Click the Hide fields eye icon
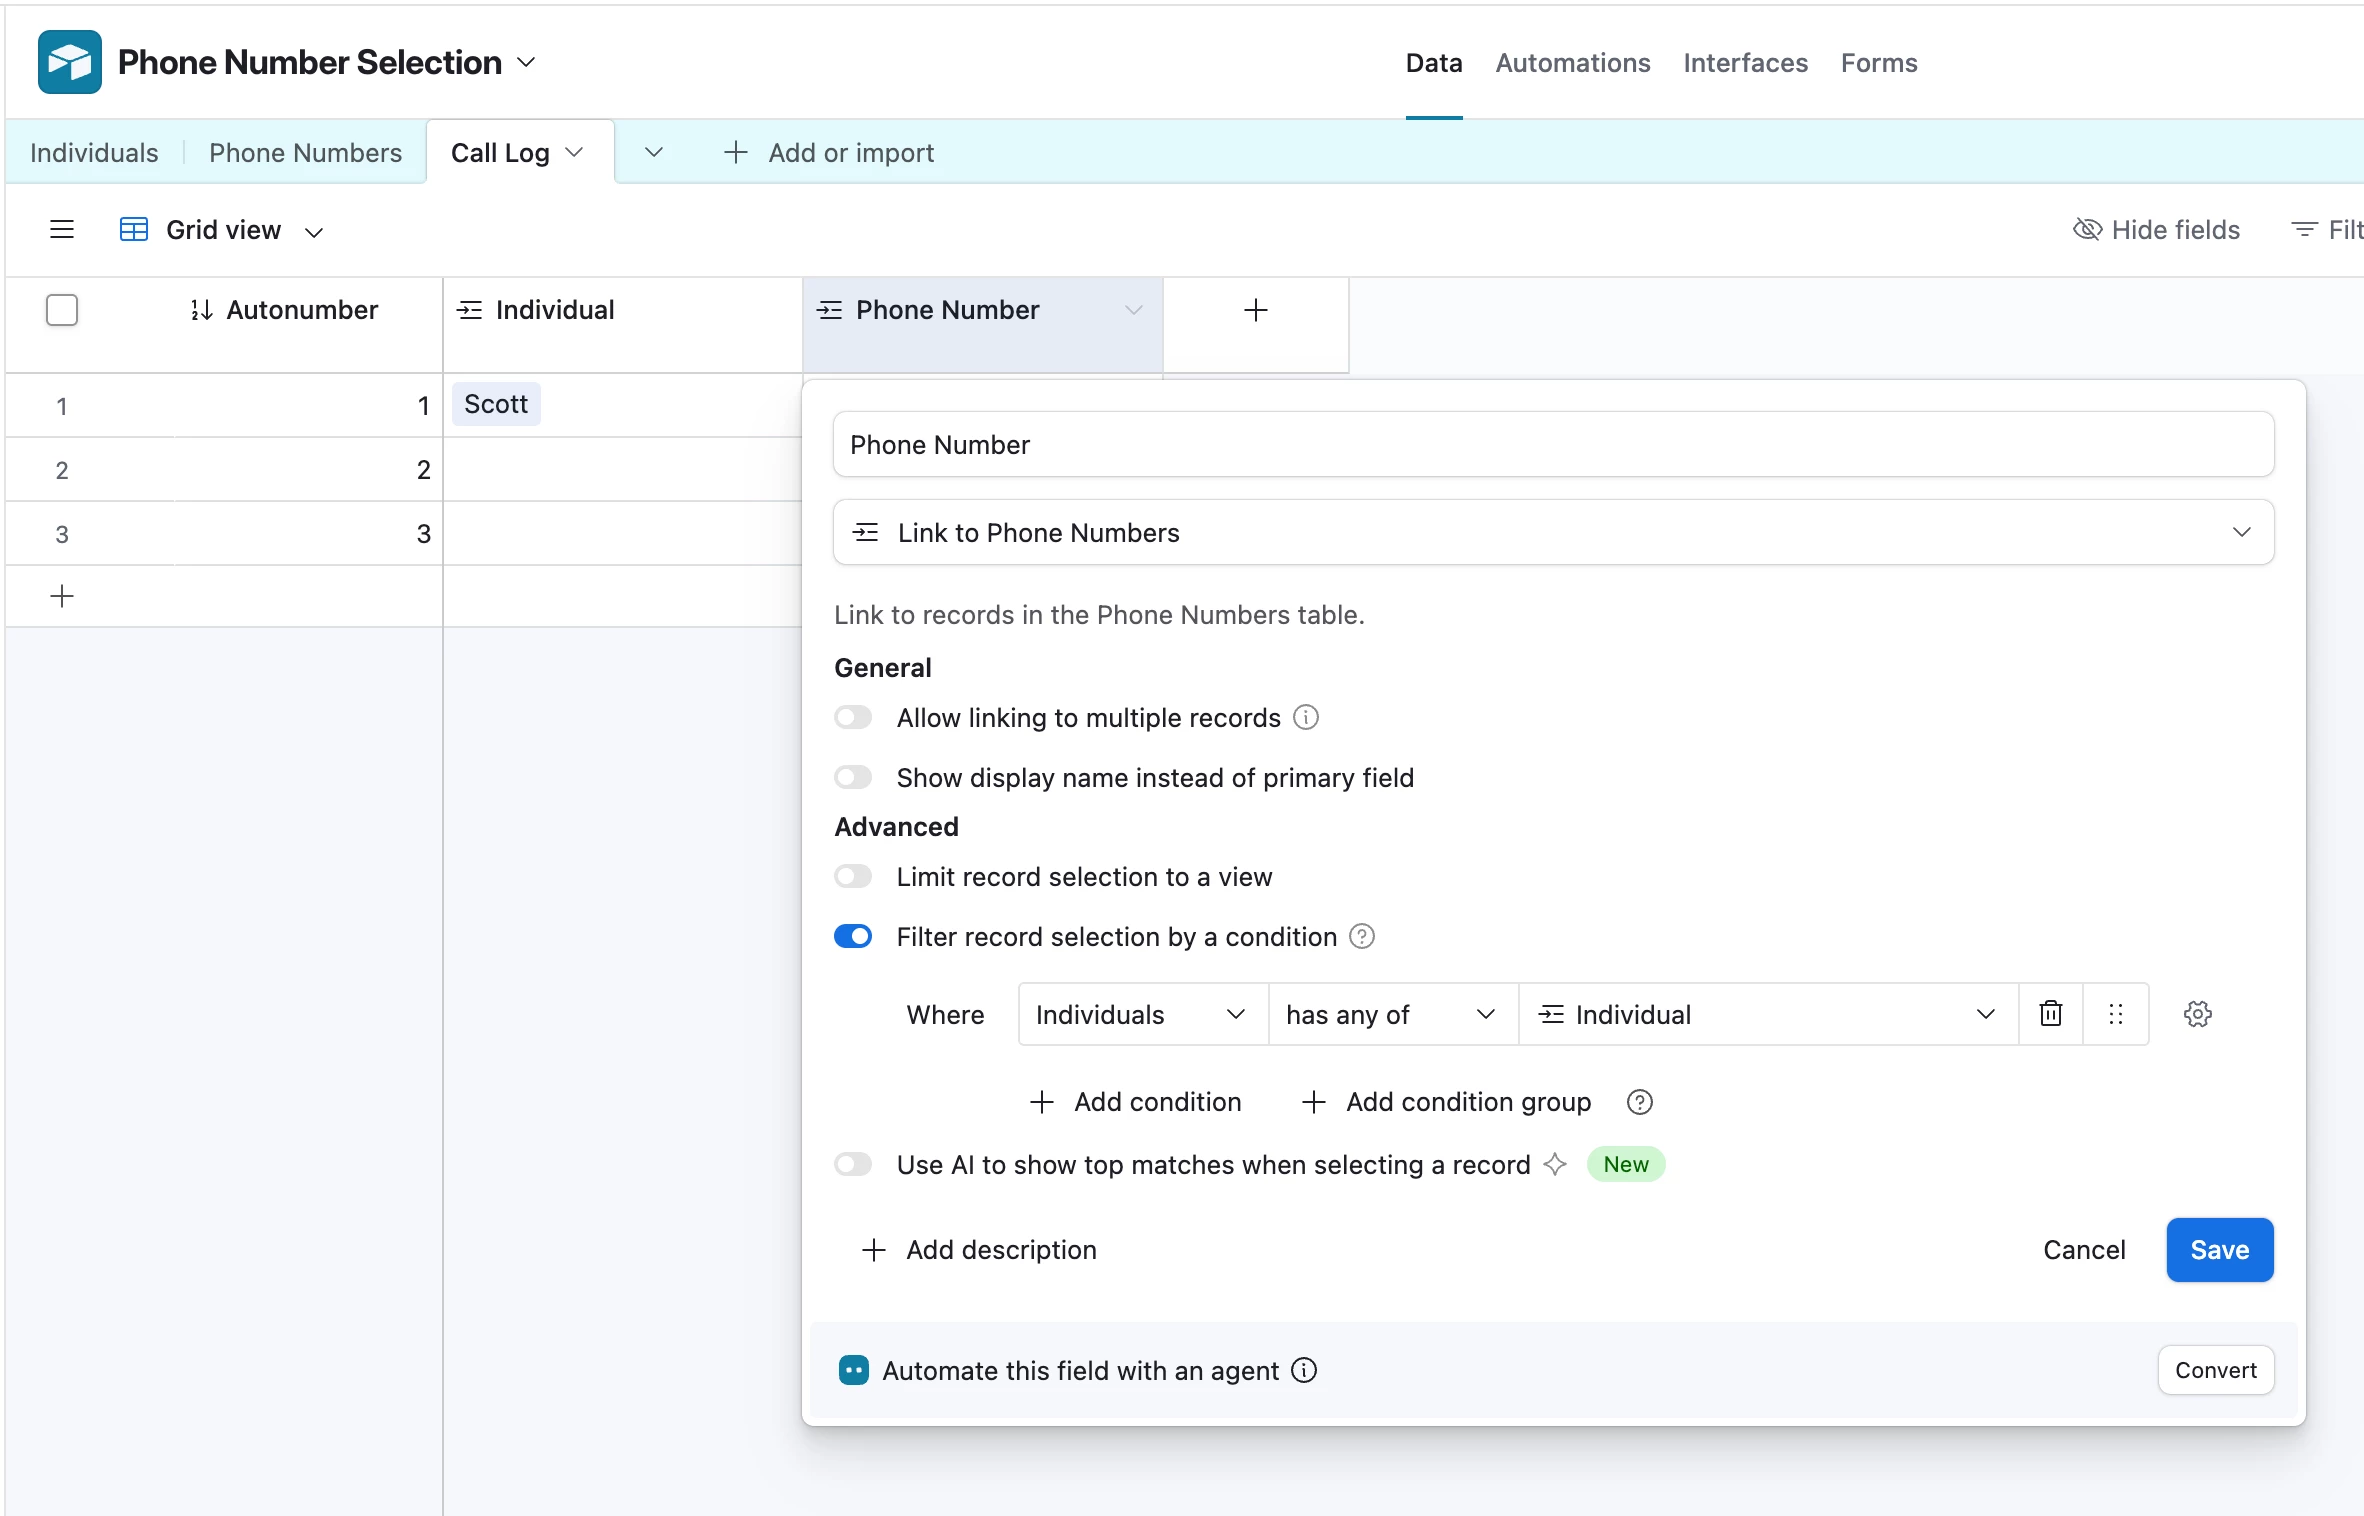This screenshot has width=2364, height=1516. click(2087, 230)
